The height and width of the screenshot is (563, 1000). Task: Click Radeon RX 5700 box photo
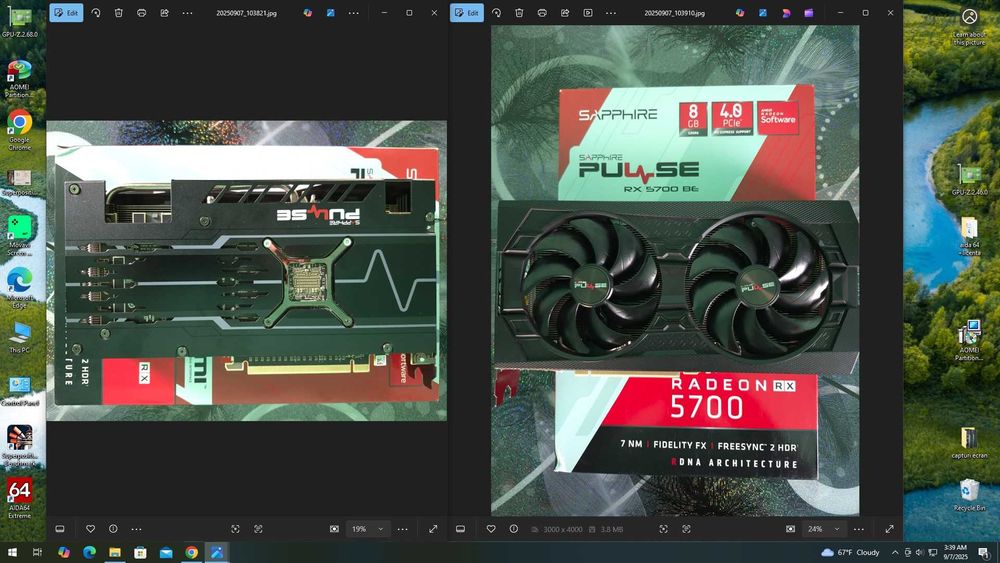(675, 270)
